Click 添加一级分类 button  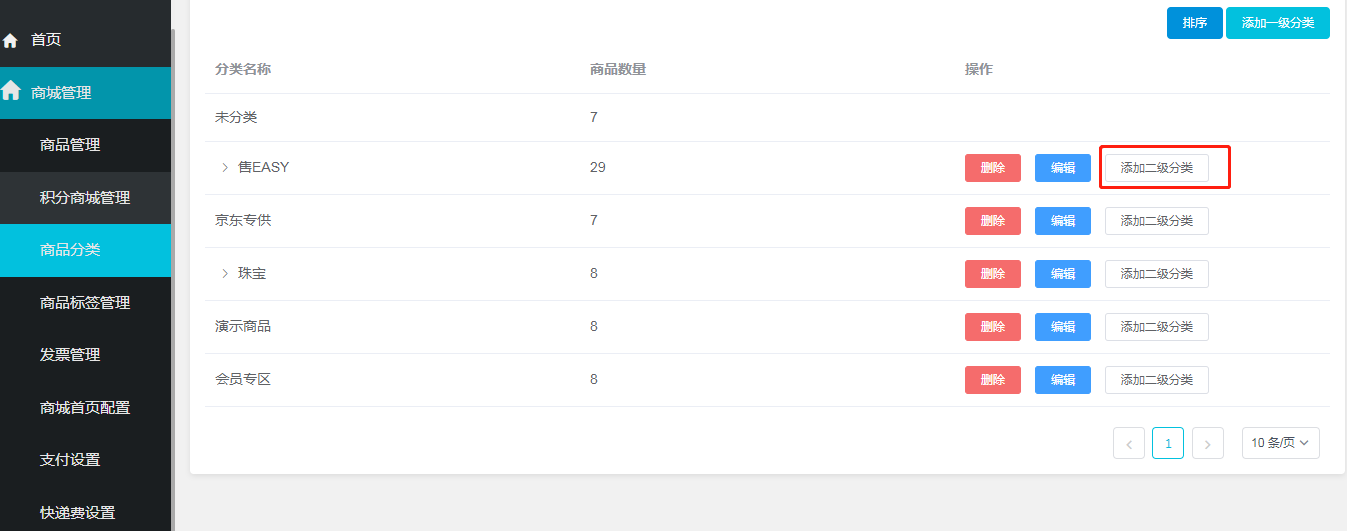point(1277,23)
